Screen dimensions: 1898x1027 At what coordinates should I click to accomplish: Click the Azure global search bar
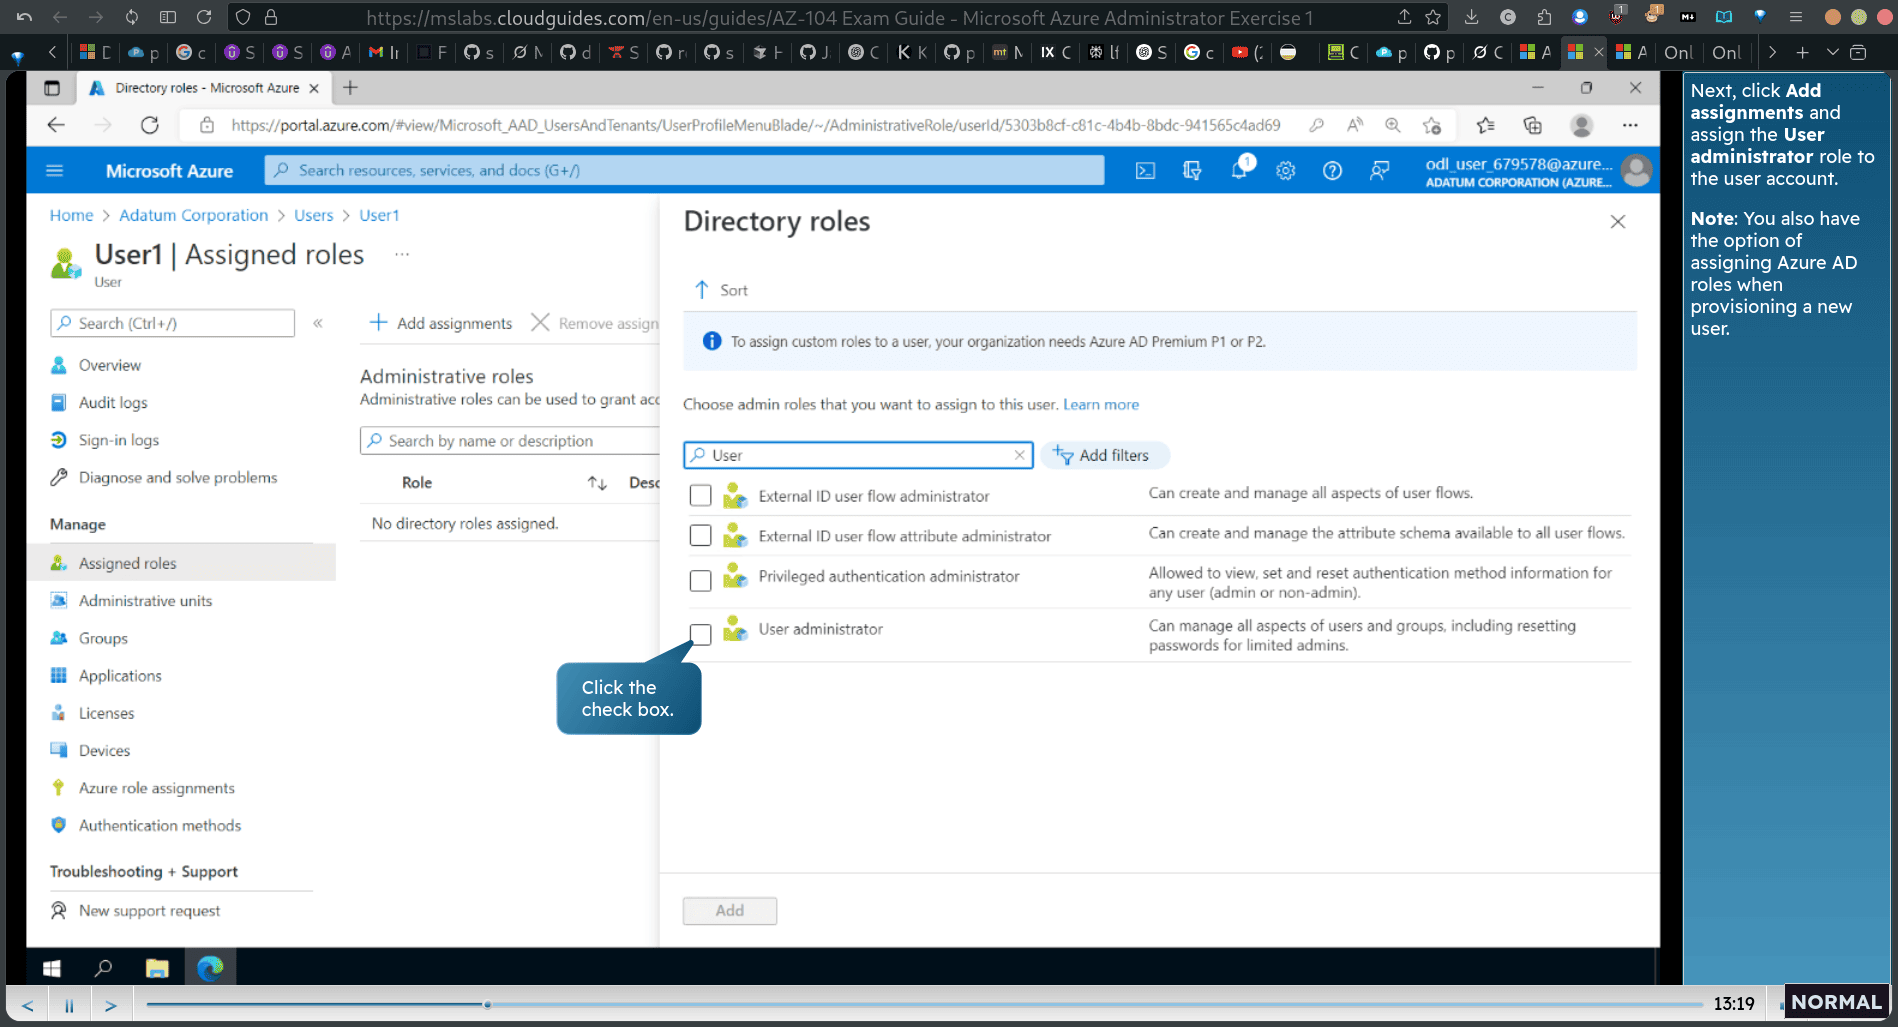(x=685, y=170)
